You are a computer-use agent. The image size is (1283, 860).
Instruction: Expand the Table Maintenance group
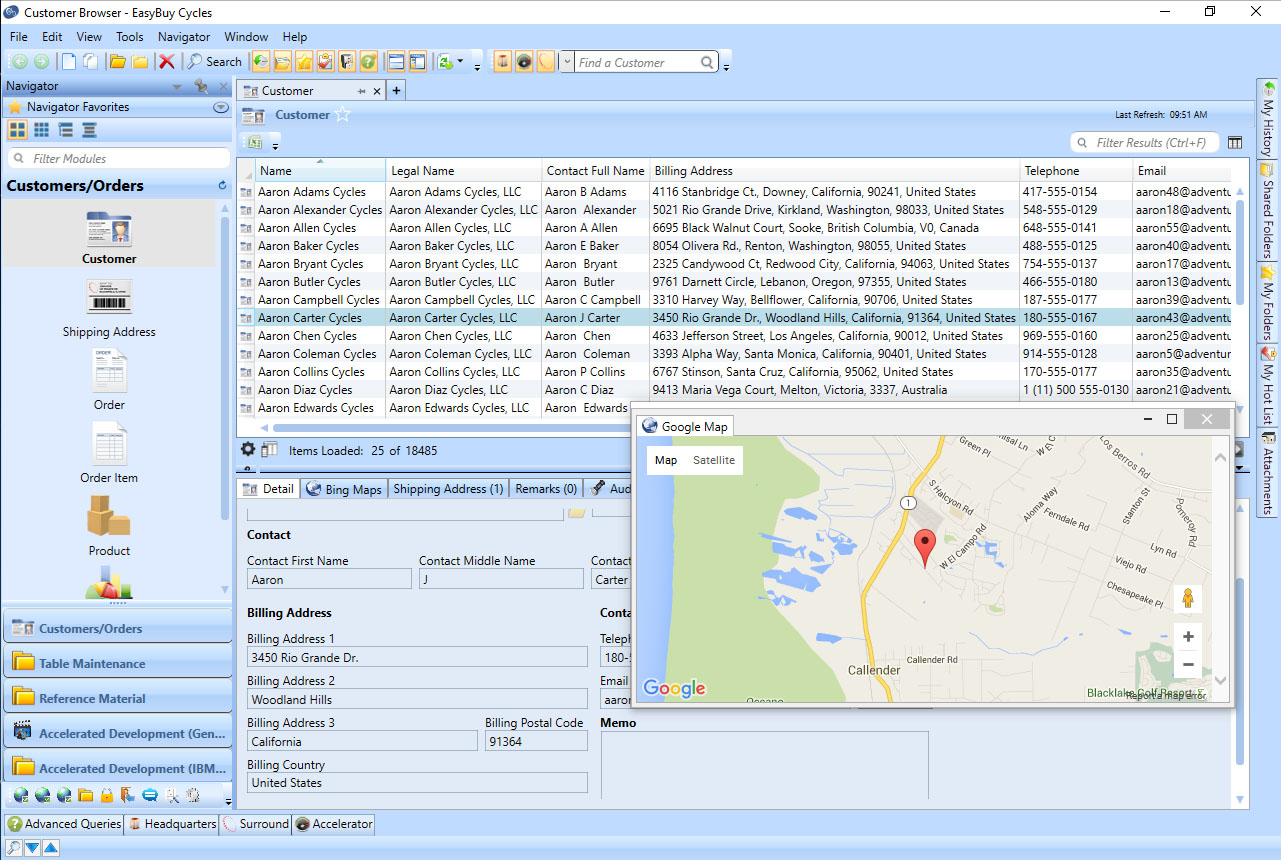(x=117, y=663)
